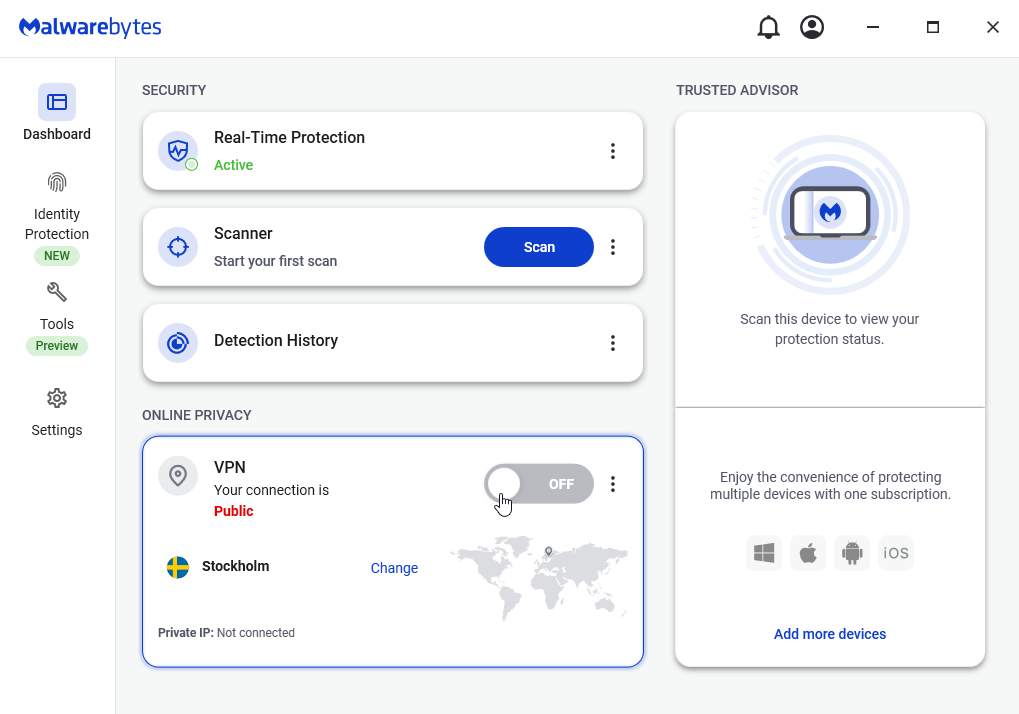Click the Real-Time Protection shield icon
This screenshot has height=714, width=1019.
(x=178, y=151)
